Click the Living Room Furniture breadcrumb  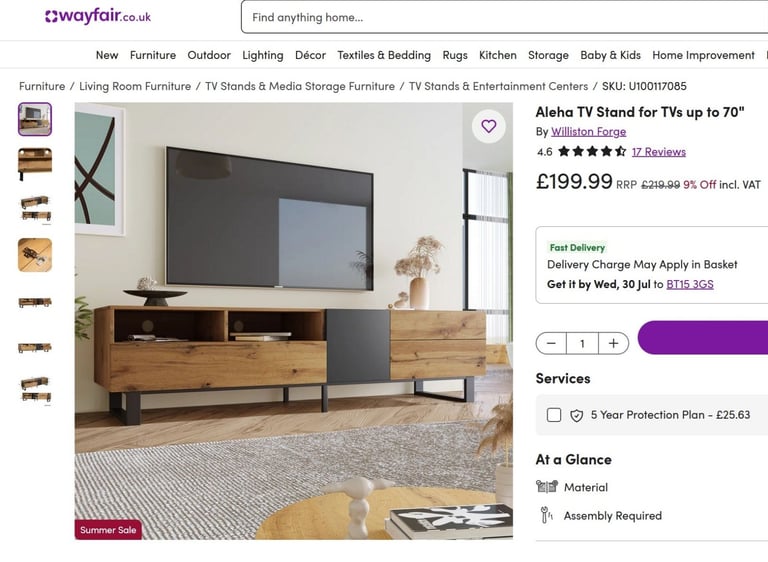(135, 86)
